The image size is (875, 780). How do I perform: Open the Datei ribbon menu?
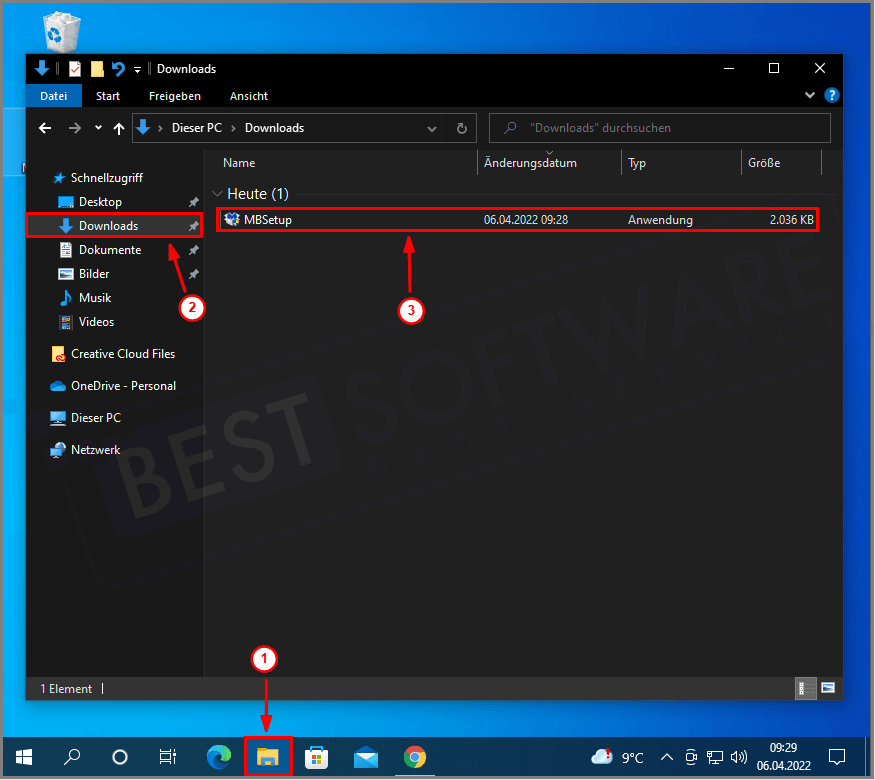(53, 95)
